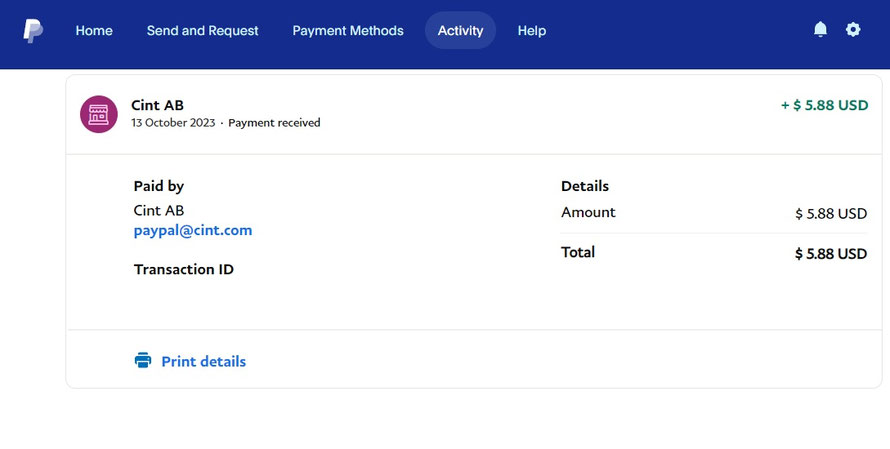This screenshot has height=449, width=890.
Task: Click the Amount label
Action: [589, 212]
